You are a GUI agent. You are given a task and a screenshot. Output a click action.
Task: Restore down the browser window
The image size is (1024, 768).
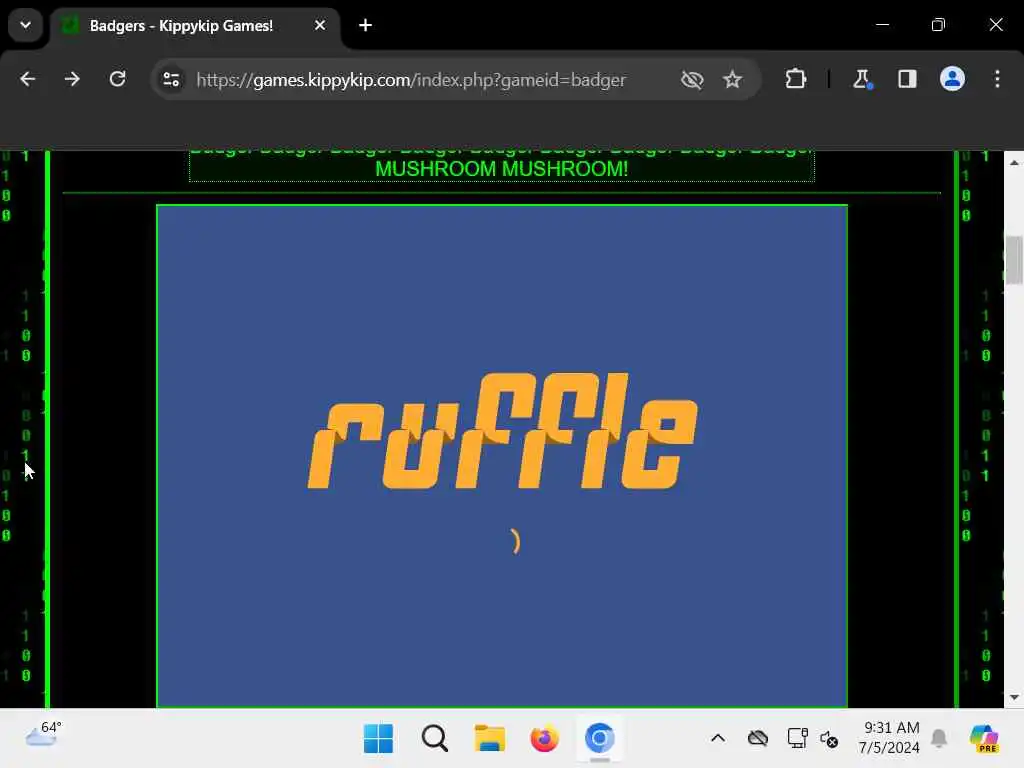click(x=938, y=25)
